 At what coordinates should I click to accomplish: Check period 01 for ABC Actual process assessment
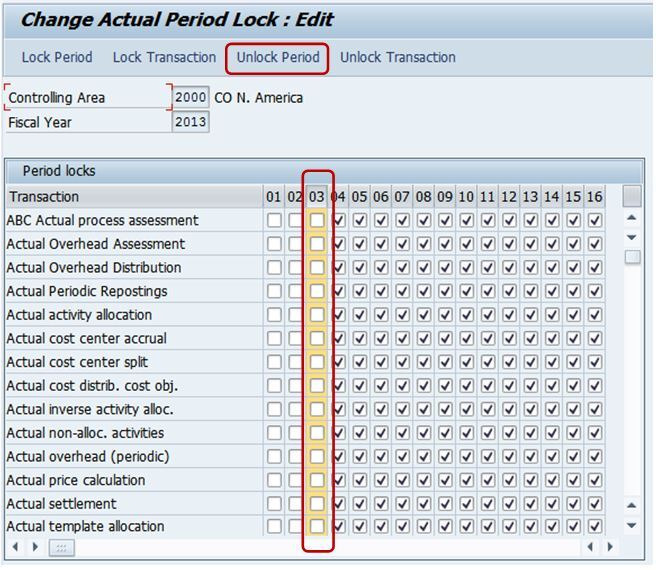(x=274, y=220)
